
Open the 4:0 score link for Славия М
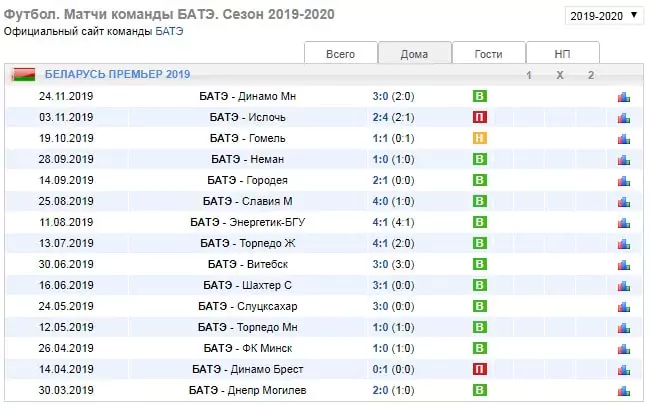[x=380, y=201]
